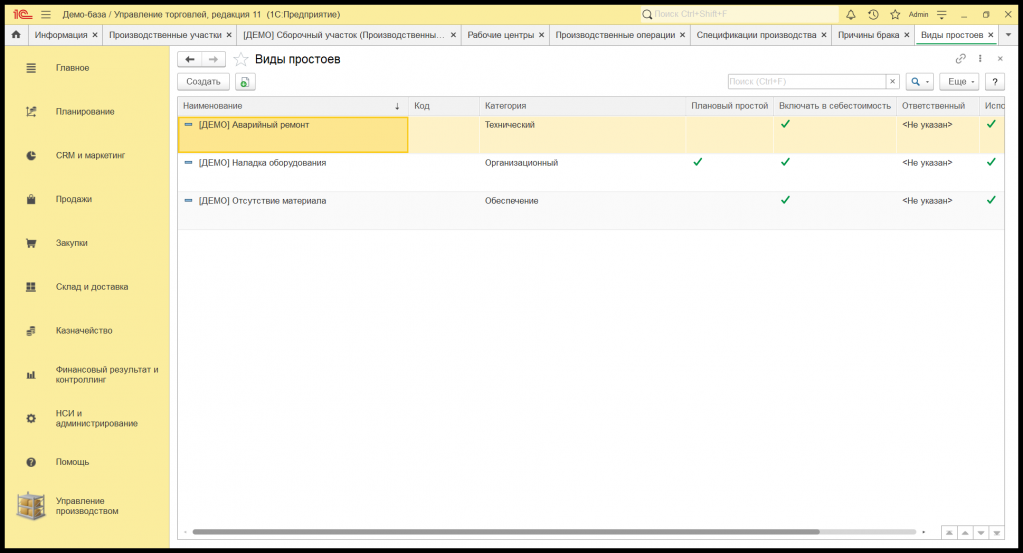Open favorites star in title bar
The height and width of the screenshot is (553, 1023).
(895, 14)
